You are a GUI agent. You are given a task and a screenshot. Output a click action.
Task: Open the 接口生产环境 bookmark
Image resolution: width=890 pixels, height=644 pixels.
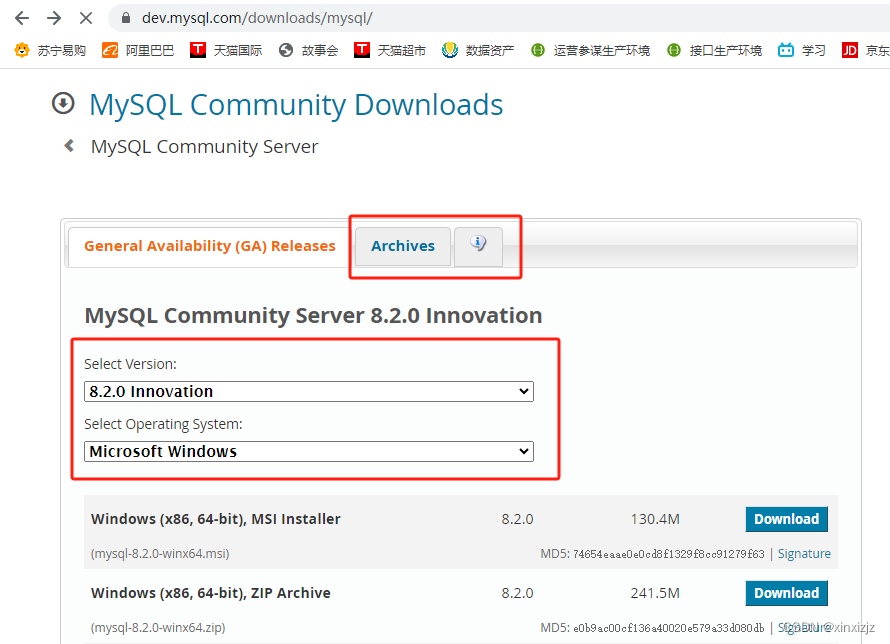point(714,50)
